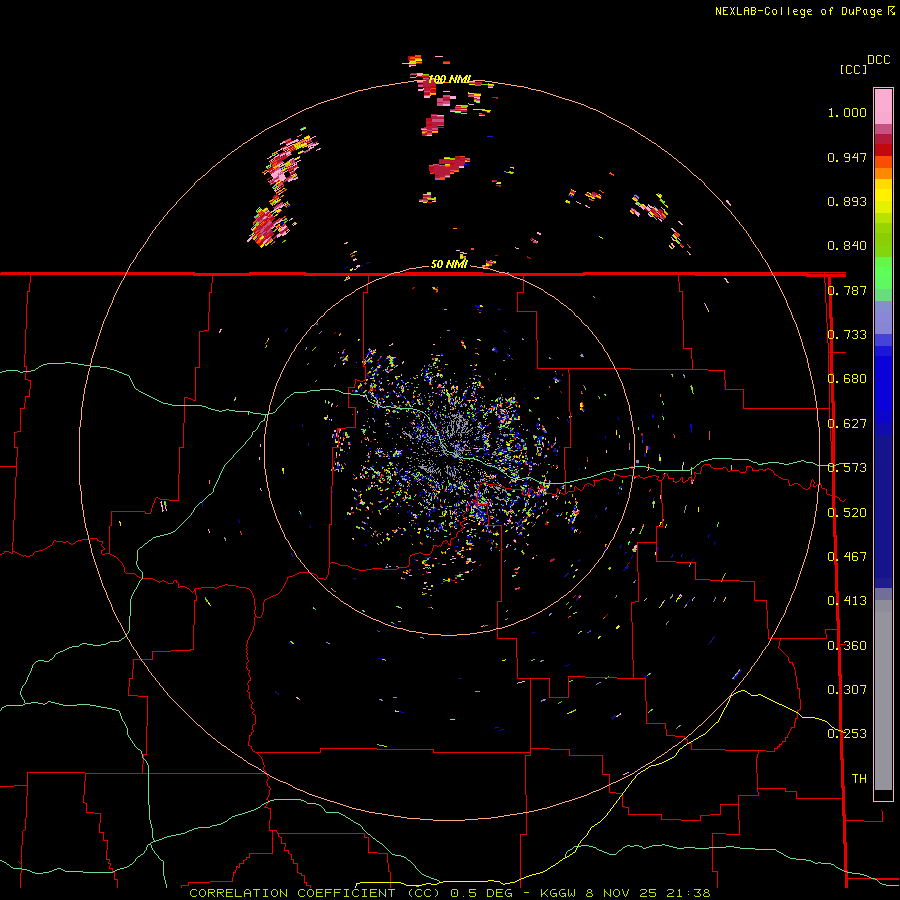Click the 0.573 scale value
900x900 pixels.
(x=847, y=468)
